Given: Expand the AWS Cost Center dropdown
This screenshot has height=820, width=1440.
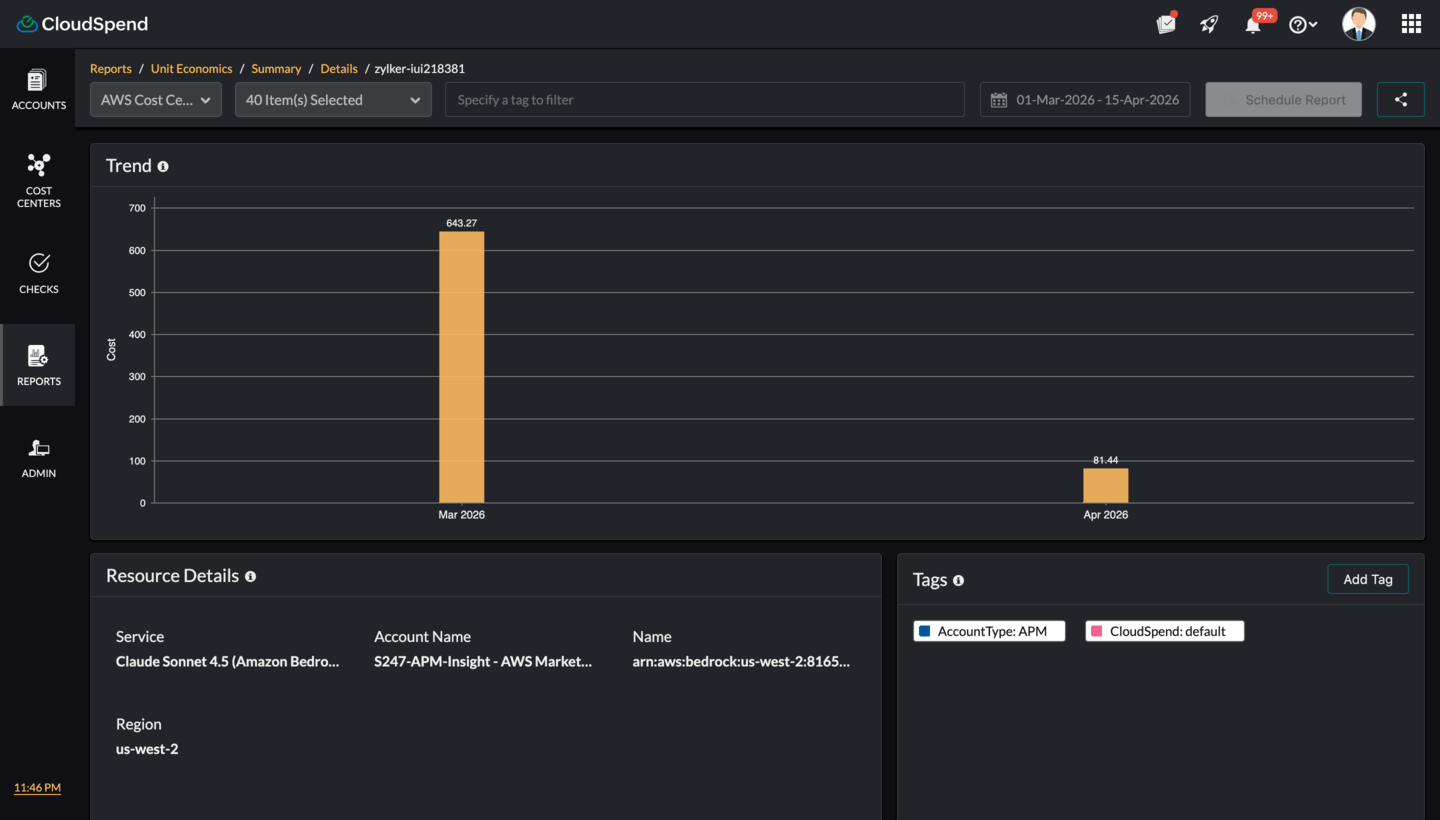Looking at the screenshot, I should 156,100.
